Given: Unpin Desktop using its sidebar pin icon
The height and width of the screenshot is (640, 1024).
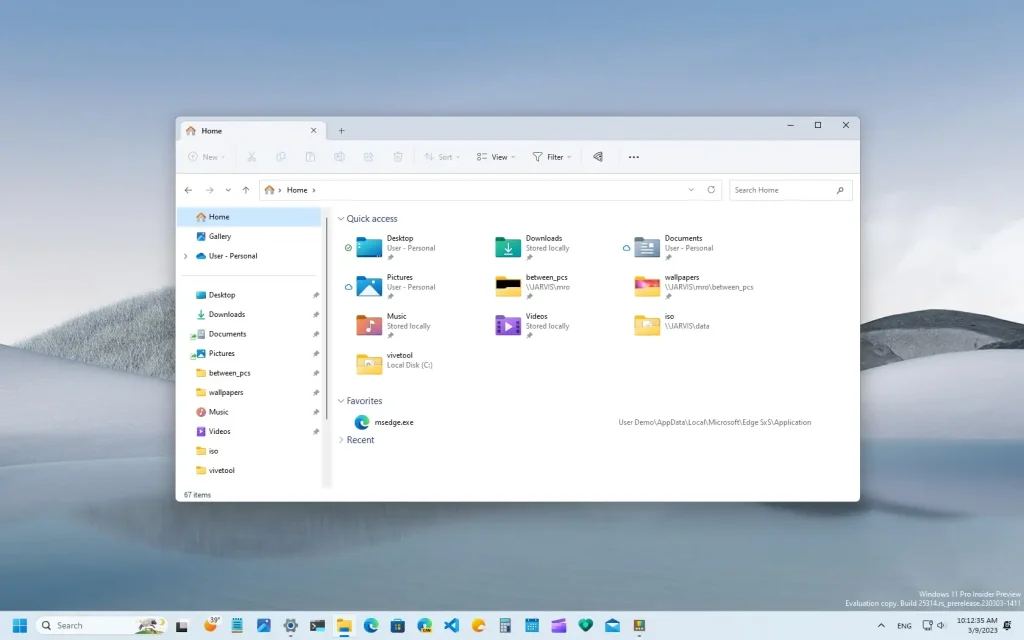Looking at the screenshot, I should coord(315,295).
